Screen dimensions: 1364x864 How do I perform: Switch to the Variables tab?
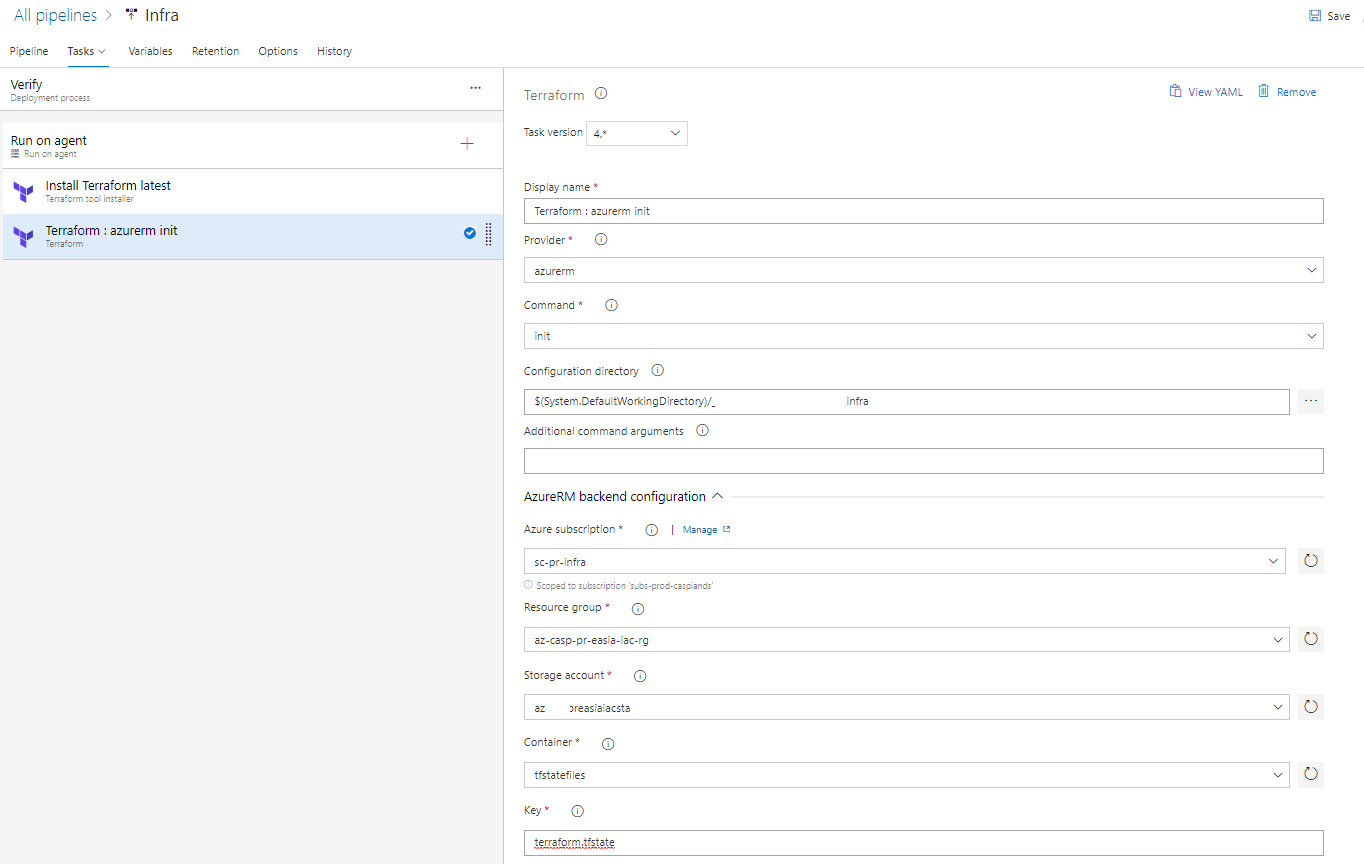[150, 51]
